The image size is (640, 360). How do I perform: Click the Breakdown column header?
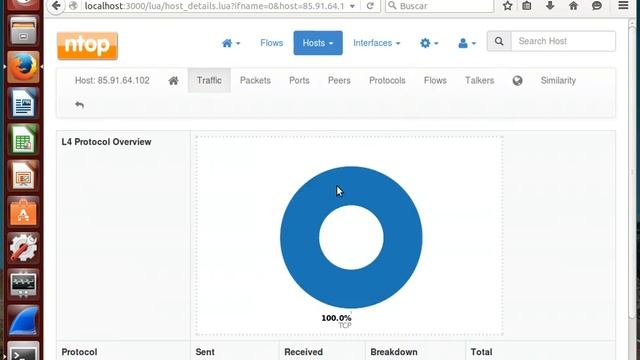coord(394,352)
